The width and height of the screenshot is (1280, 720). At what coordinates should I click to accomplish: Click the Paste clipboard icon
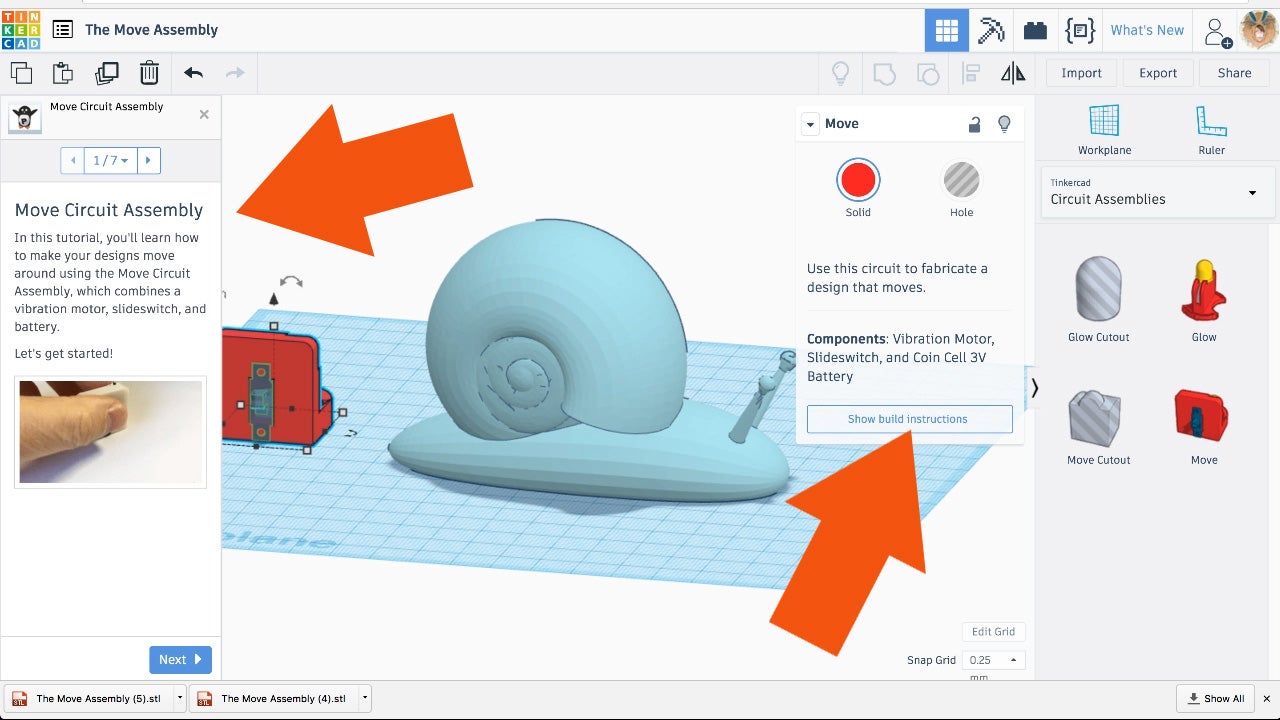(x=63, y=73)
